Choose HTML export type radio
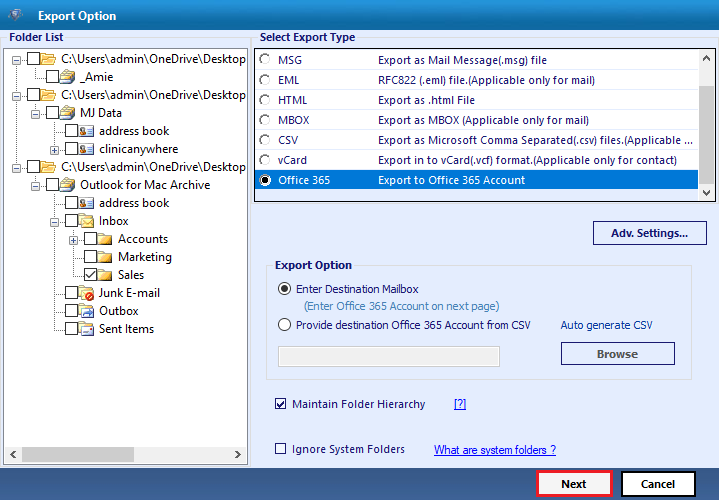This screenshot has width=719, height=500. tap(265, 100)
